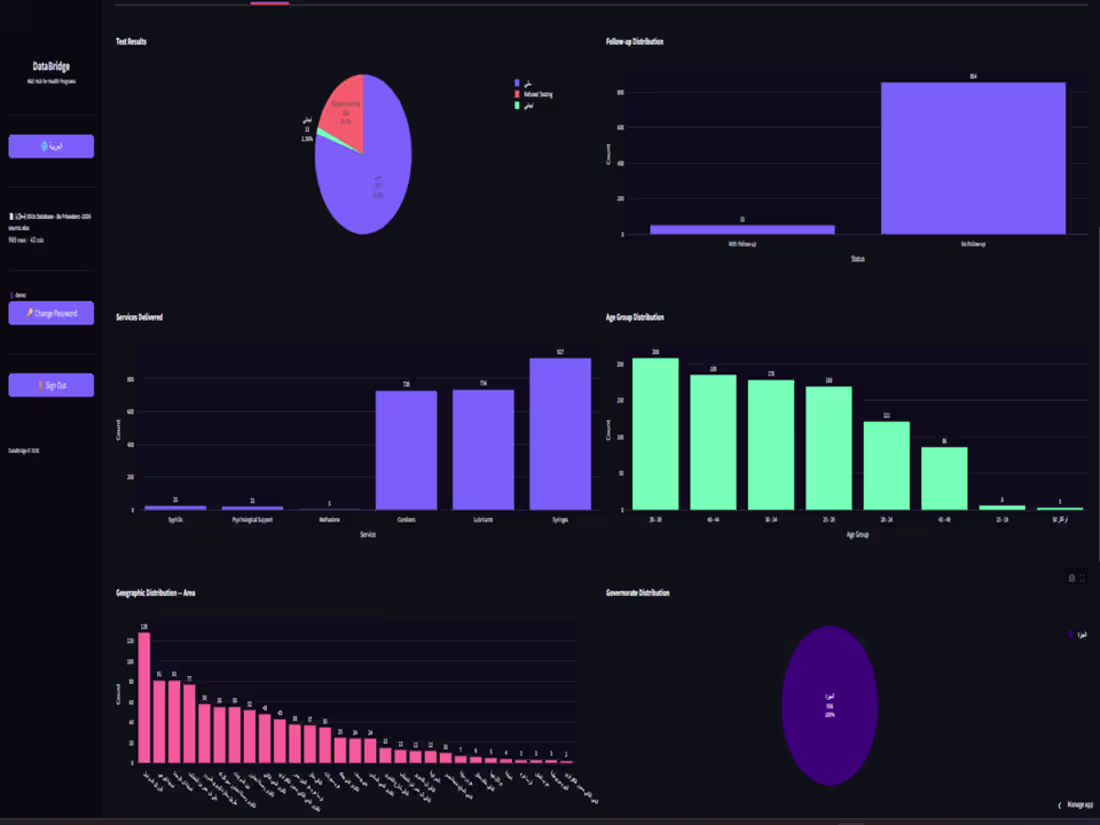
Task: Toggle the purple legend entry in Test Results
Action: pos(523,83)
